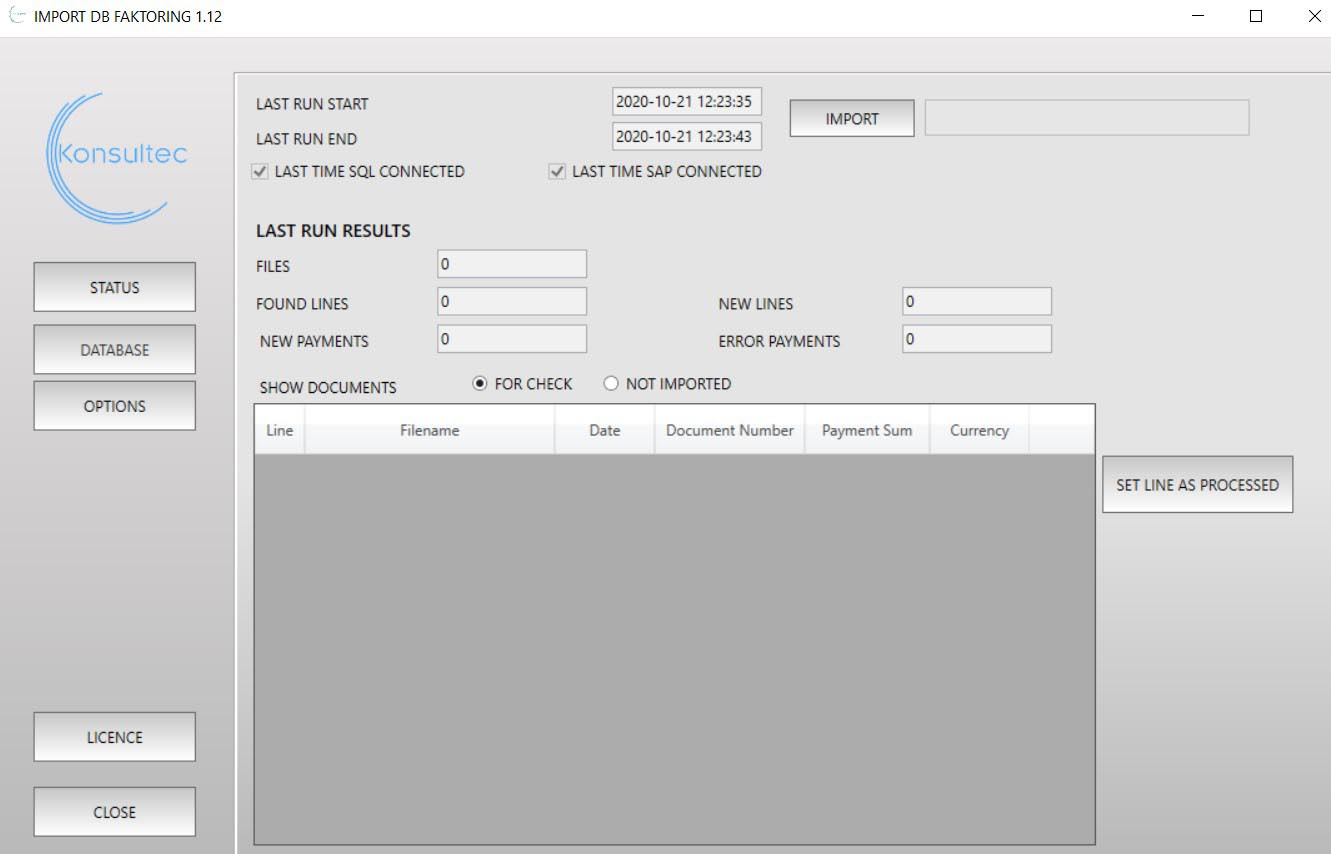Screen dimensions: 1331x854
Task: Open the STATUS page
Action: click(x=115, y=287)
